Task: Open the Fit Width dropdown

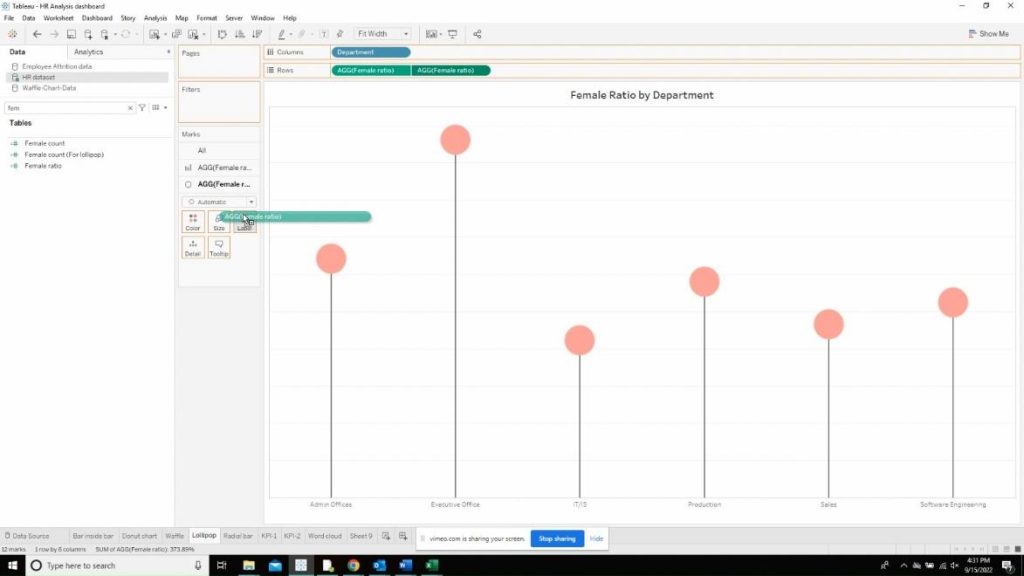Action: pos(405,33)
